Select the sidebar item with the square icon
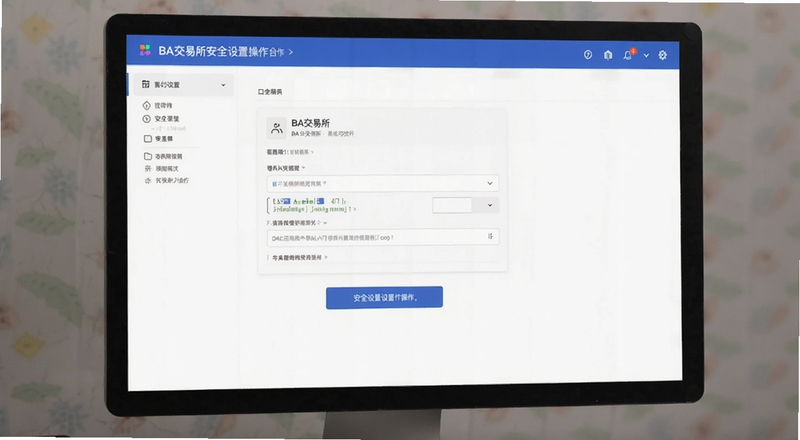 click(x=158, y=138)
